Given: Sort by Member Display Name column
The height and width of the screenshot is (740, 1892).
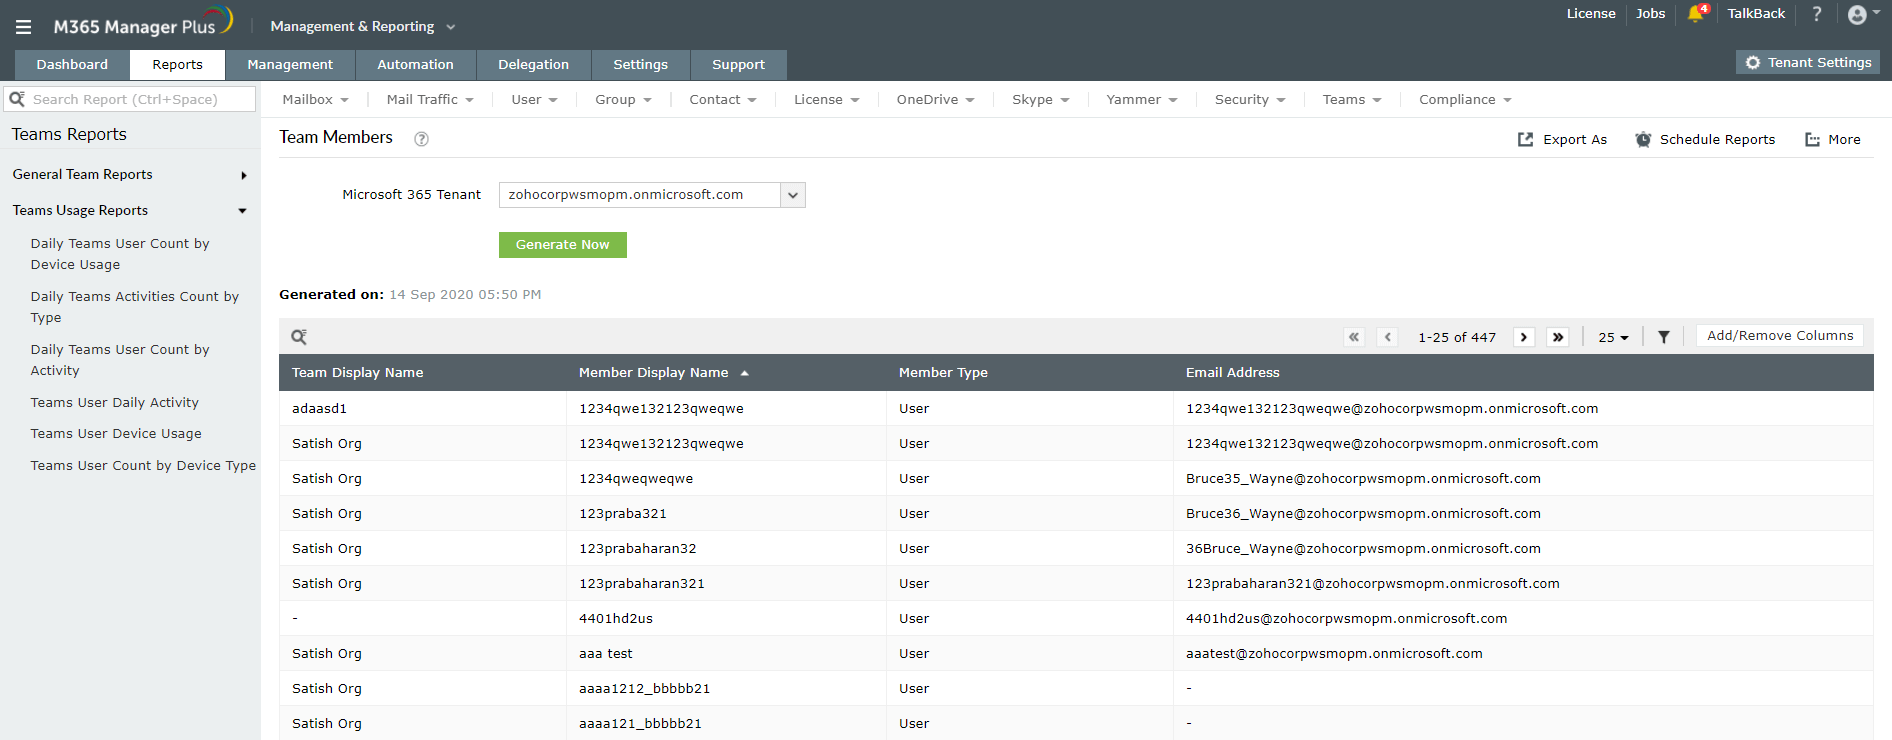Looking at the screenshot, I should pyautogui.click(x=654, y=373).
